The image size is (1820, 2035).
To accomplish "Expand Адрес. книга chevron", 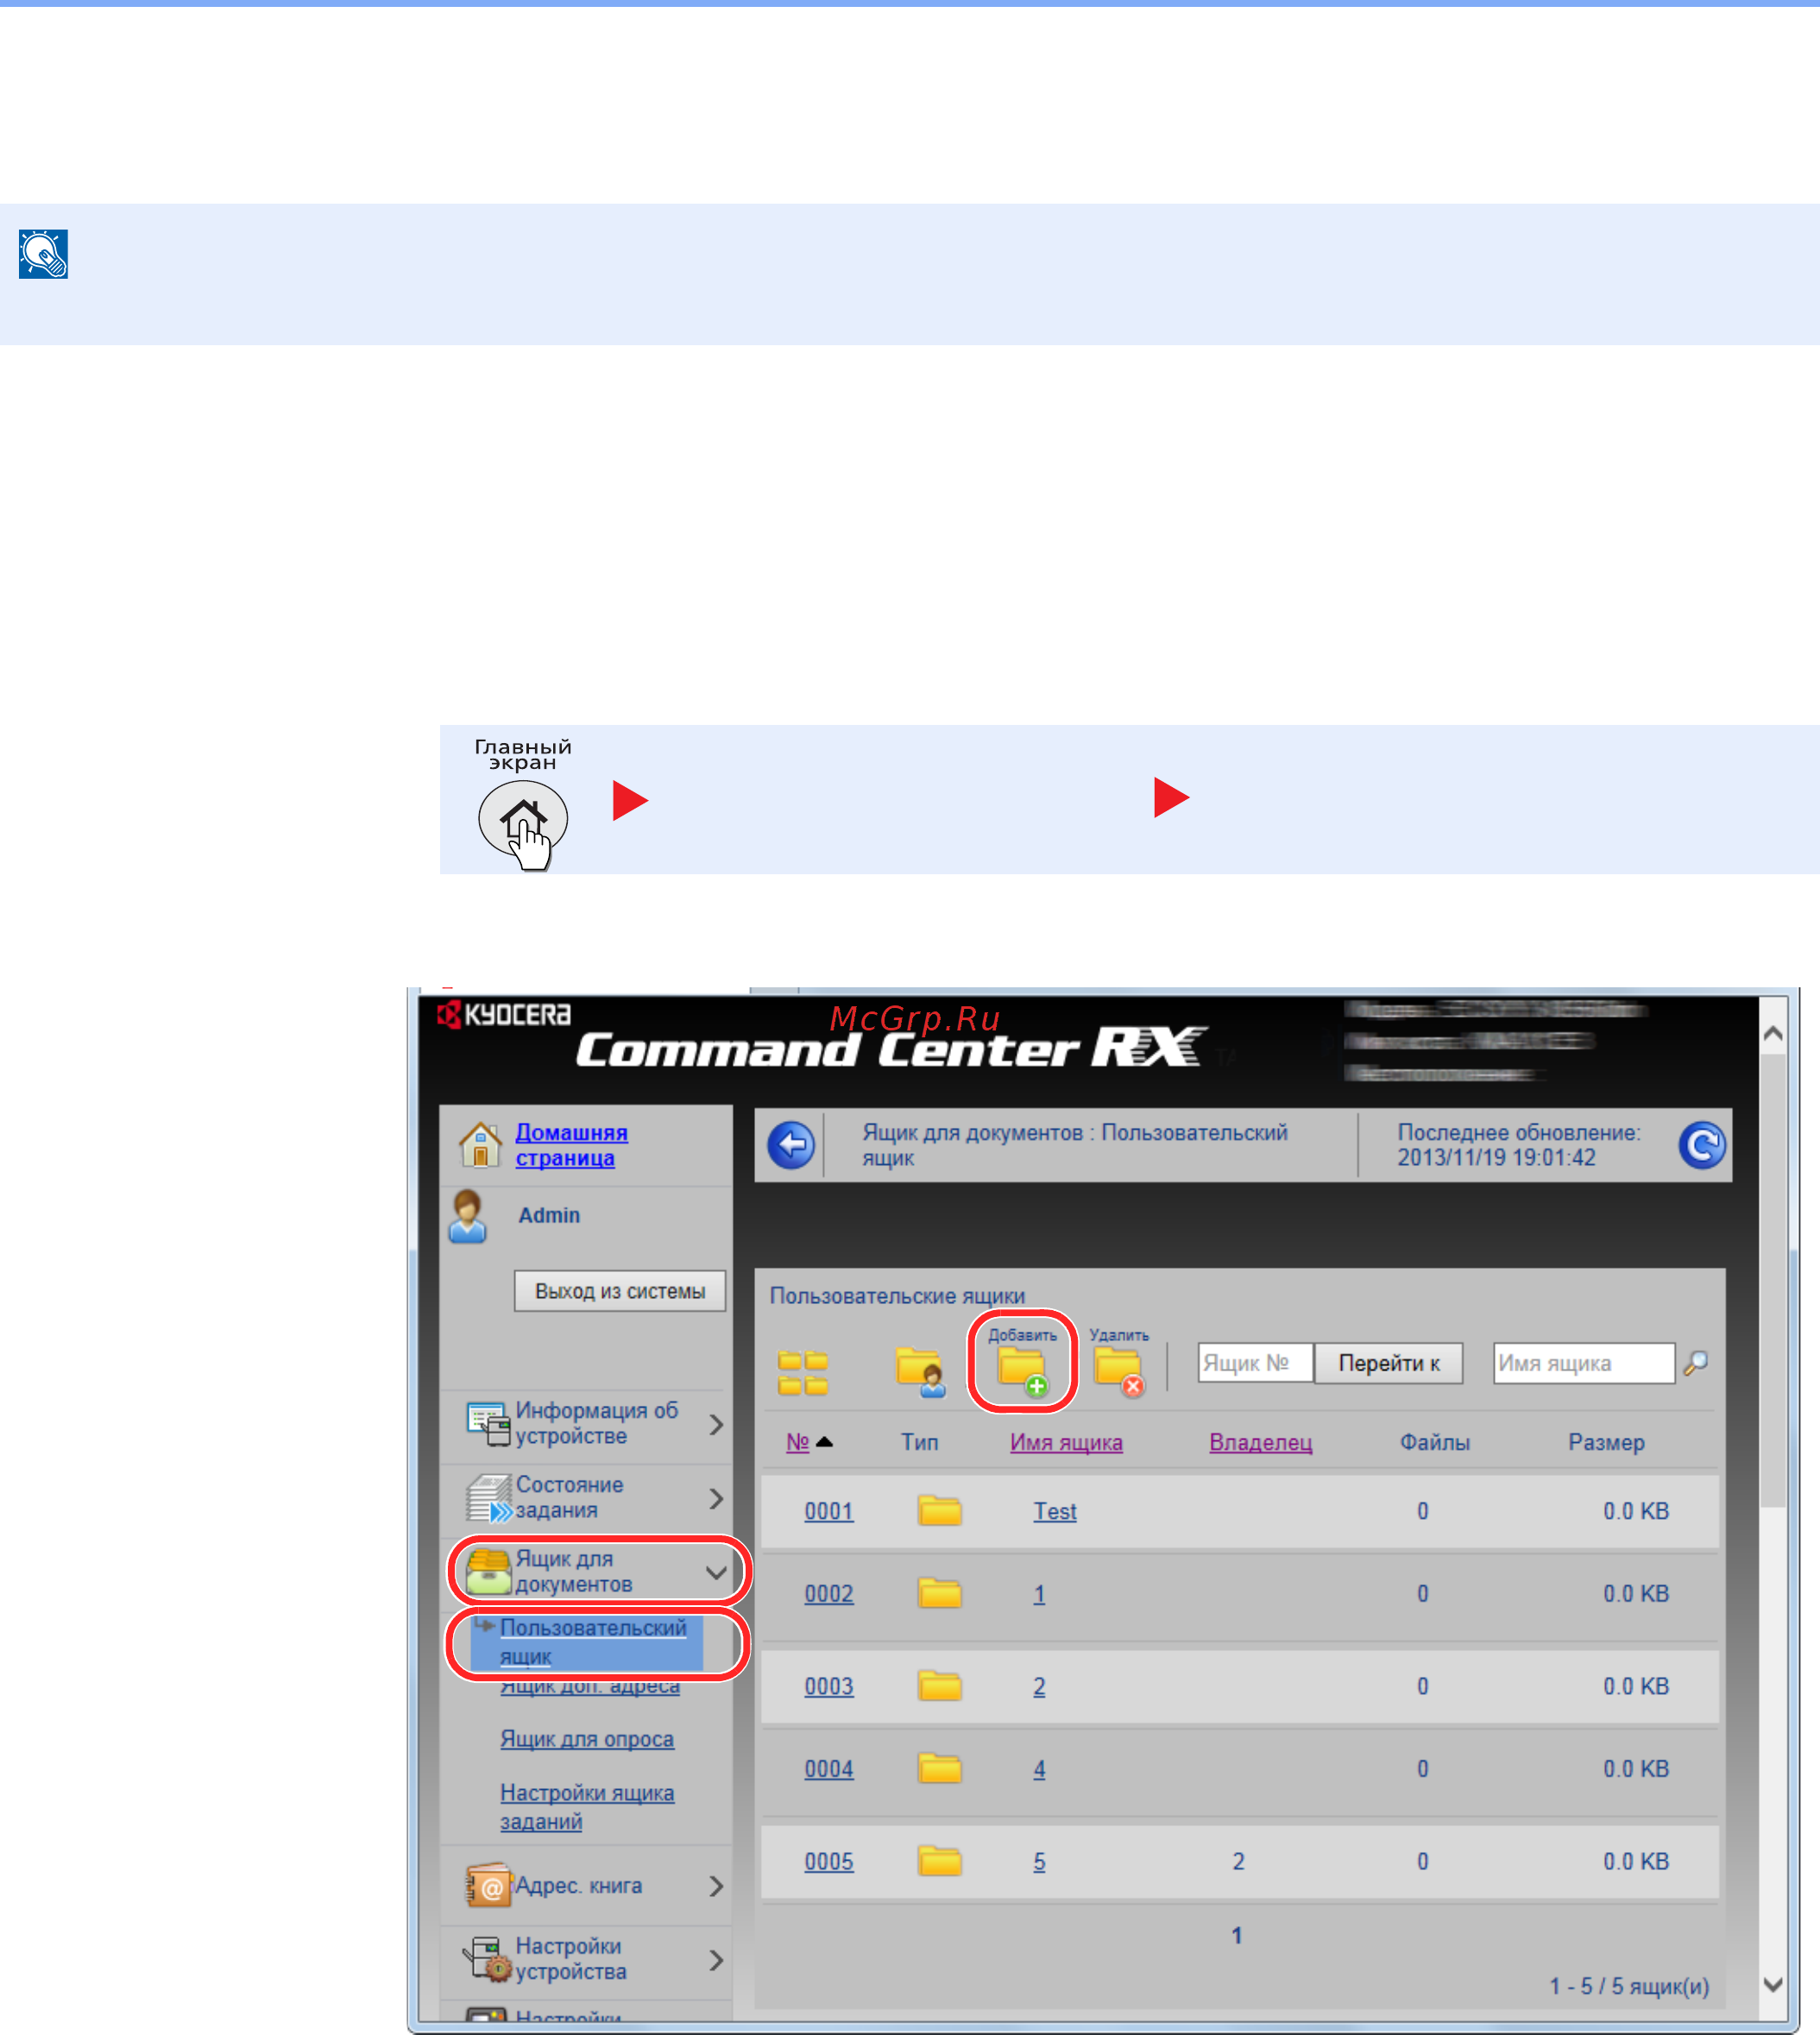I will coord(716,1886).
